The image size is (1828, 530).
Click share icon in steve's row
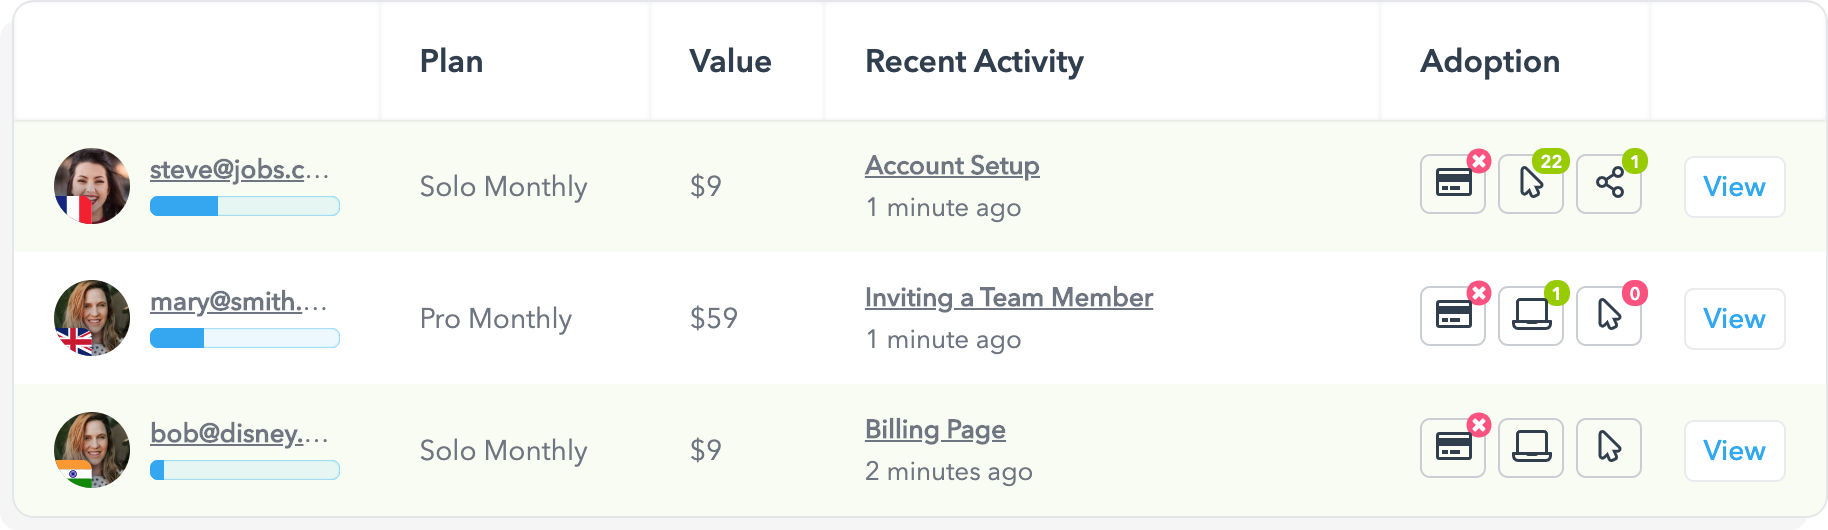1609,184
